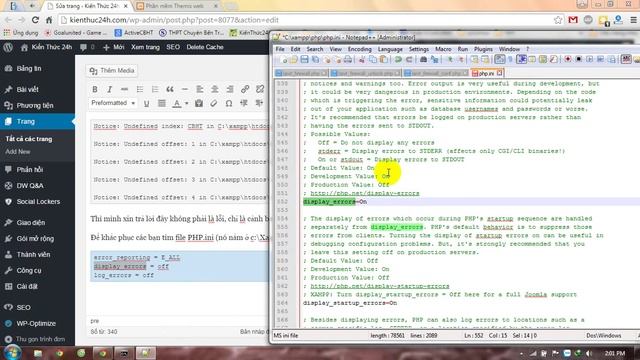
Task: Click the browser reload icon
Action: click(35, 20)
